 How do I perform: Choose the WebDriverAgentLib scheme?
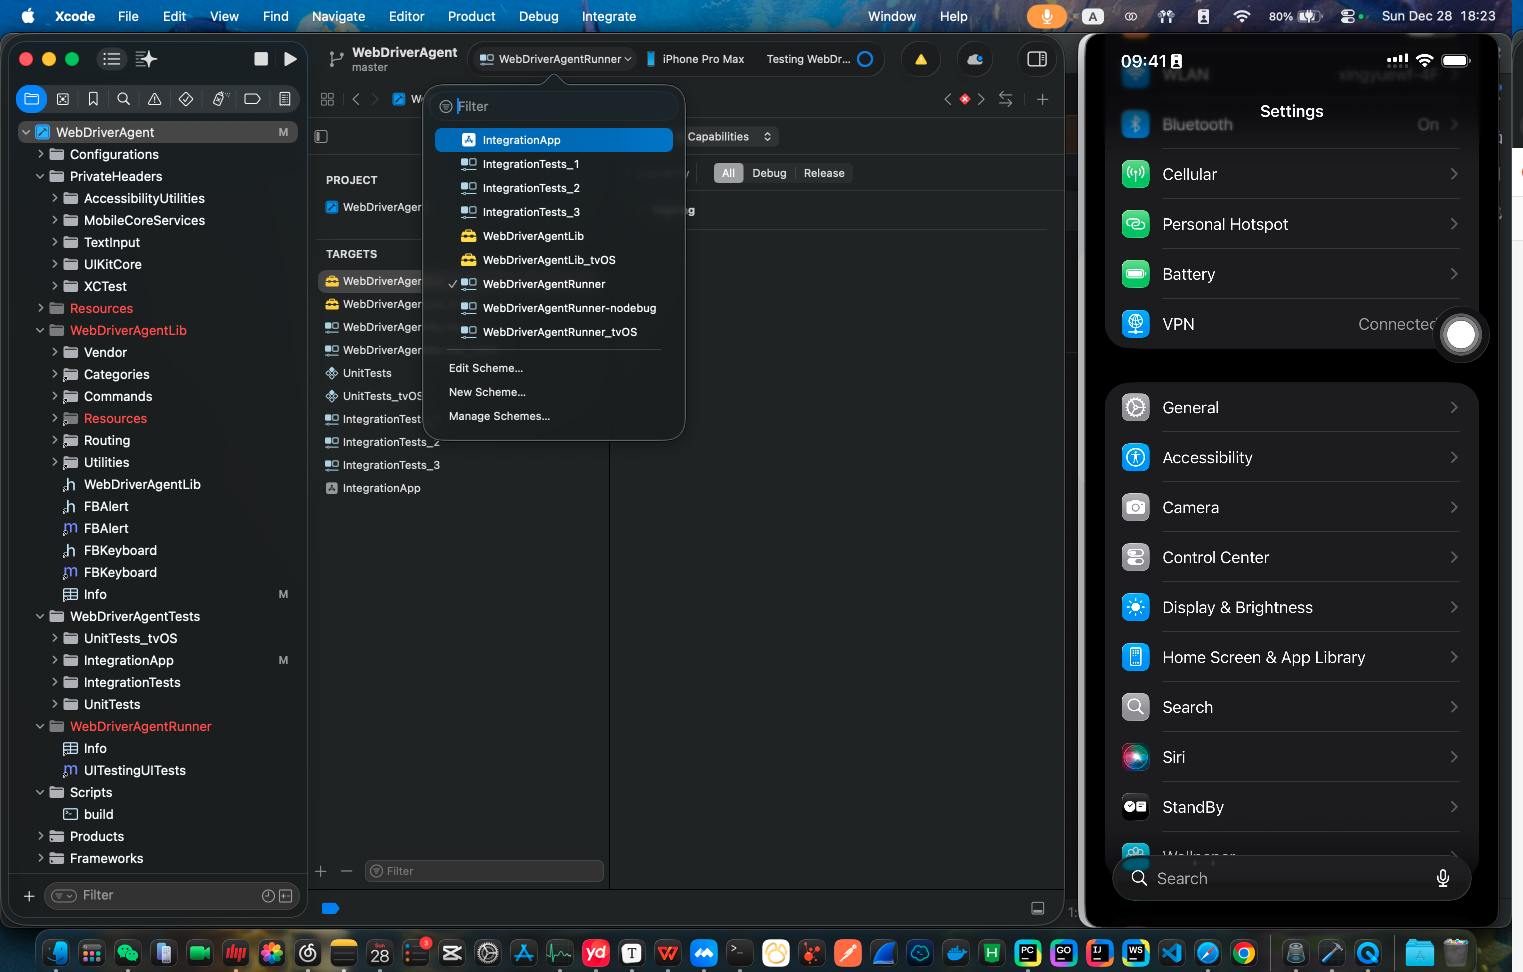[x=554, y=236]
